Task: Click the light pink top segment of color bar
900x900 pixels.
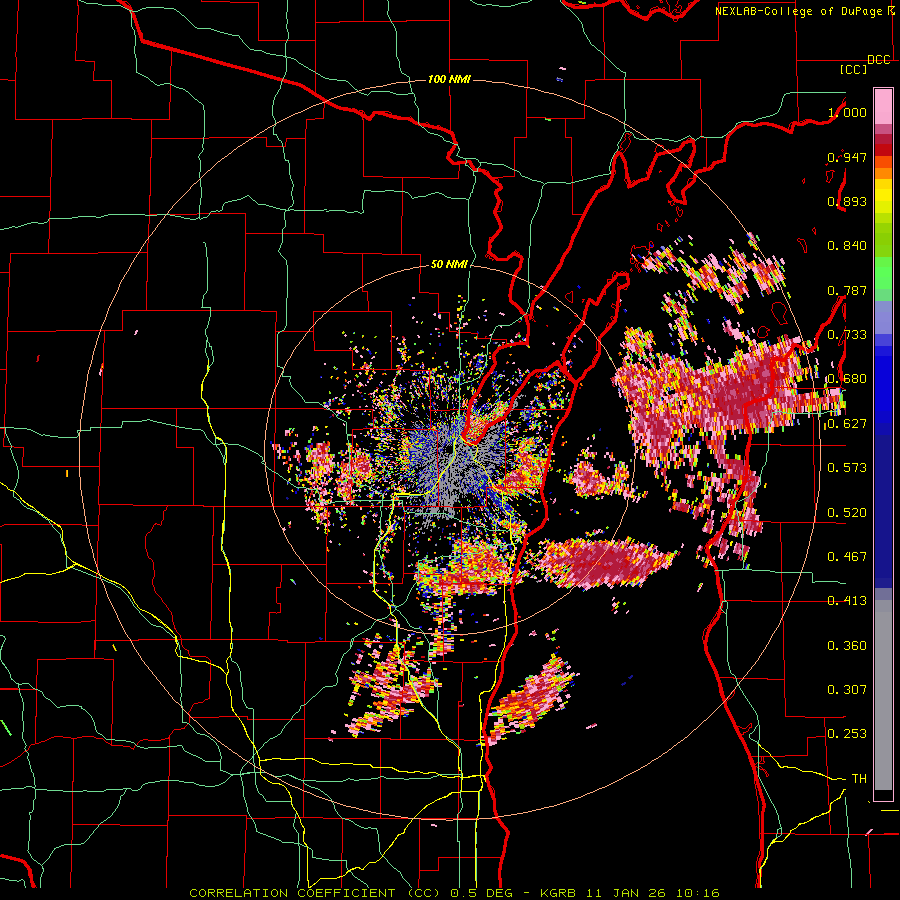Action: (883, 106)
